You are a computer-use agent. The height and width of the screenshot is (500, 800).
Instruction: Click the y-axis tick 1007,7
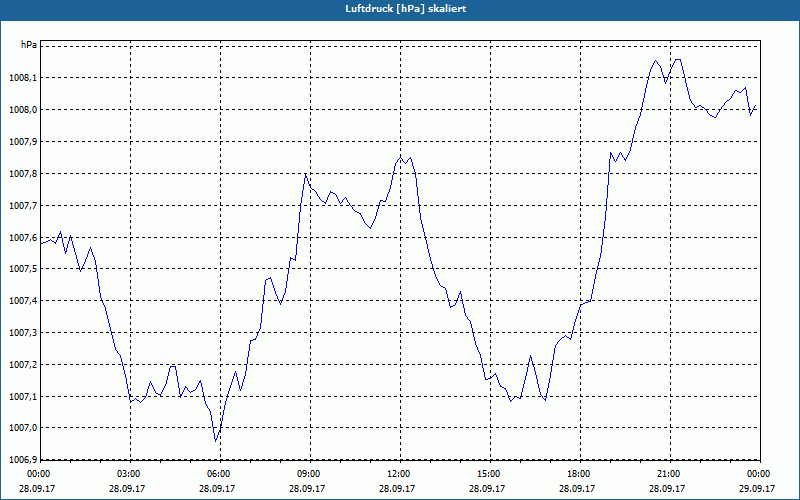pyautogui.click(x=23, y=205)
